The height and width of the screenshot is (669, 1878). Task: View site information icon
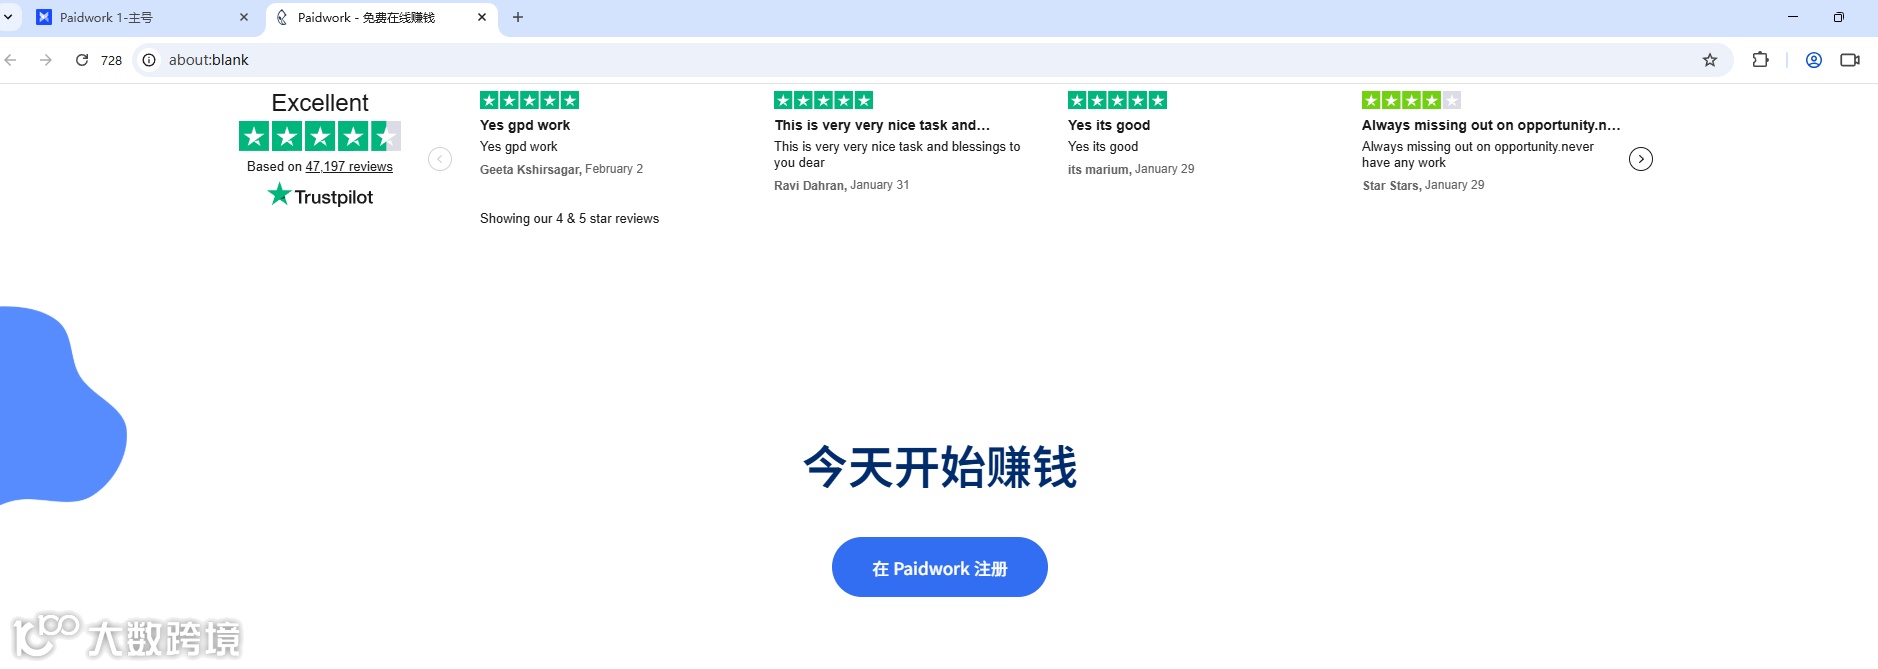point(149,60)
